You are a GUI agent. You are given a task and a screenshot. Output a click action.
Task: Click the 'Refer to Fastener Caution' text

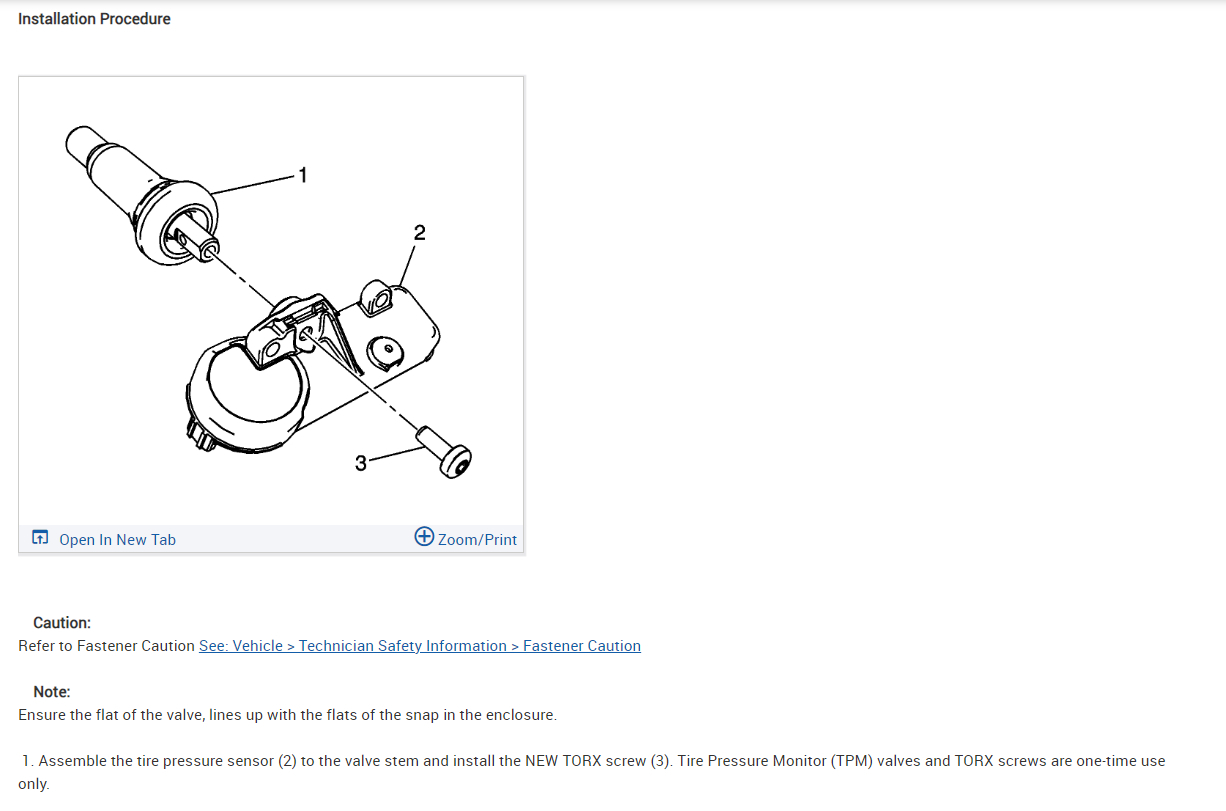pyautogui.click(x=106, y=646)
